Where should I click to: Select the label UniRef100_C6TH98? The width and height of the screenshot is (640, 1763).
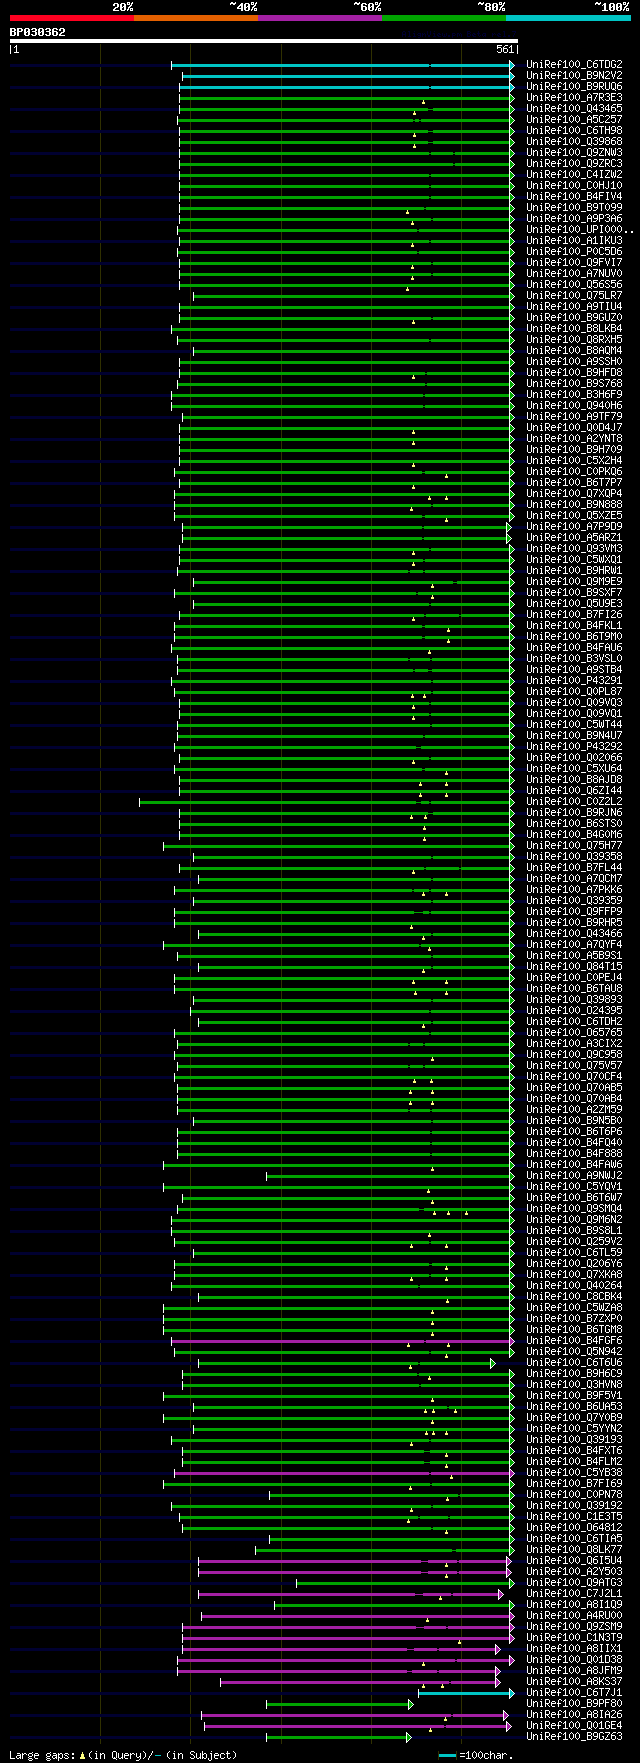coord(574,130)
